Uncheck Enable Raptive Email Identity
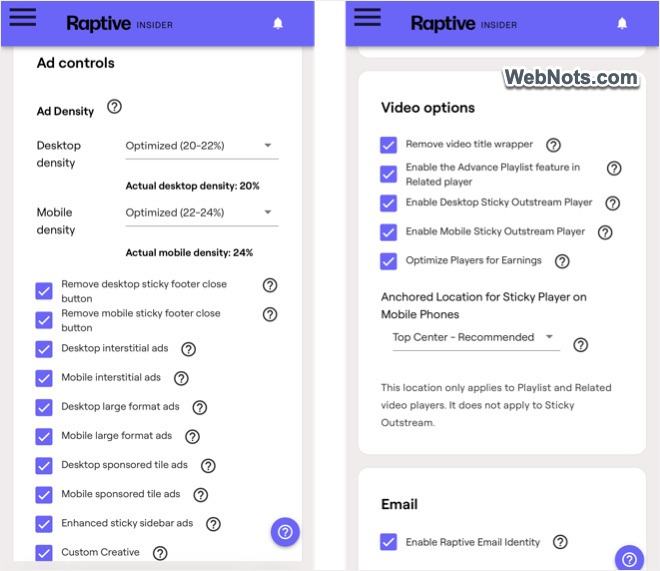 pyautogui.click(x=388, y=542)
